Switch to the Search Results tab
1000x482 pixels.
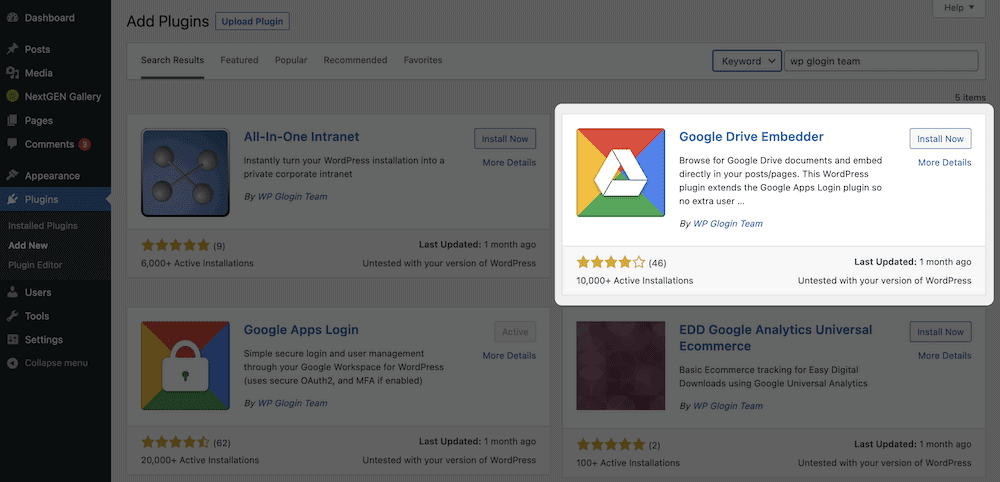pyautogui.click(x=172, y=61)
